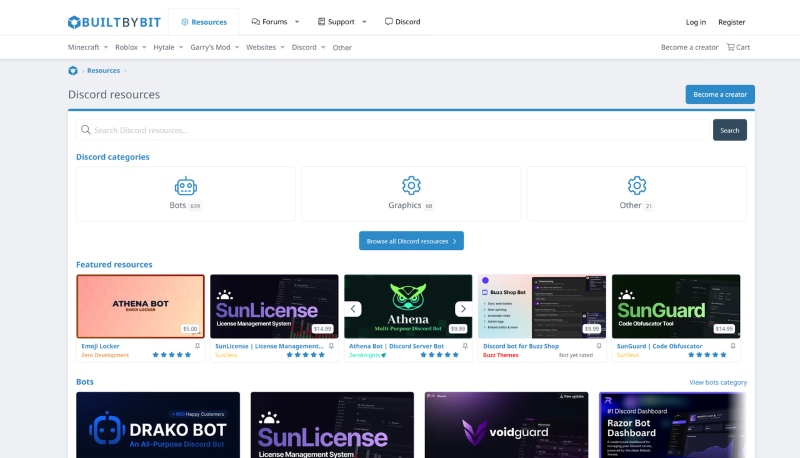Open the Support tab

click(336, 22)
